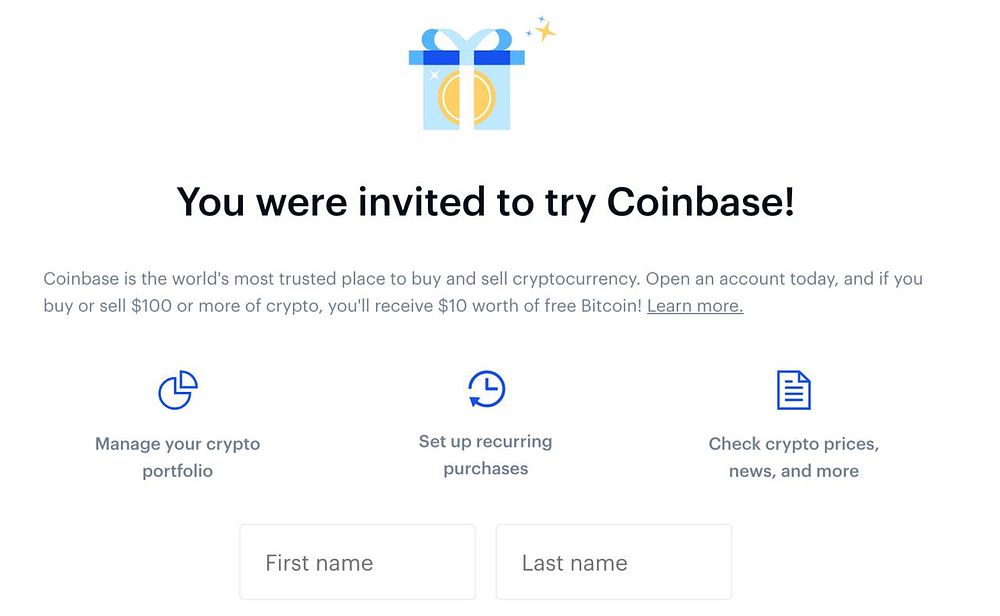
Task: Click the "Check crypto prices, news, and more" text
Action: [793, 457]
